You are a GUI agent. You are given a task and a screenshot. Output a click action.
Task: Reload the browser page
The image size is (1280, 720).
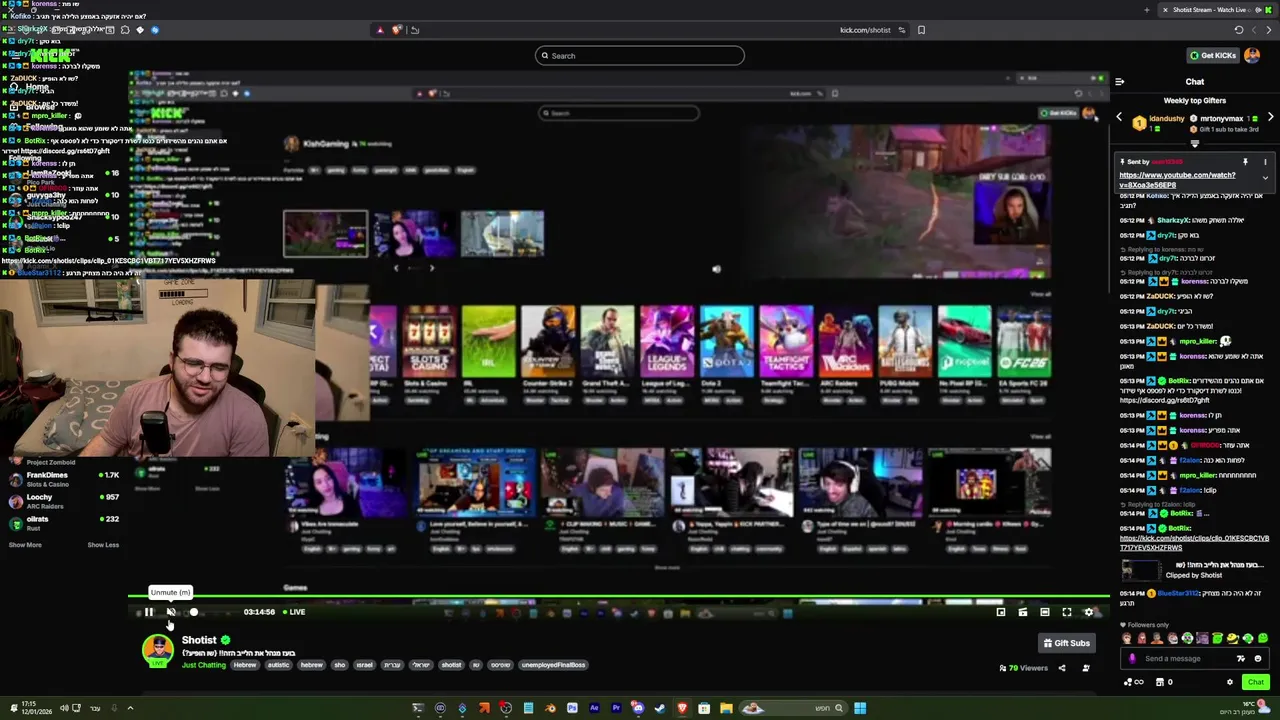click(x=1238, y=30)
